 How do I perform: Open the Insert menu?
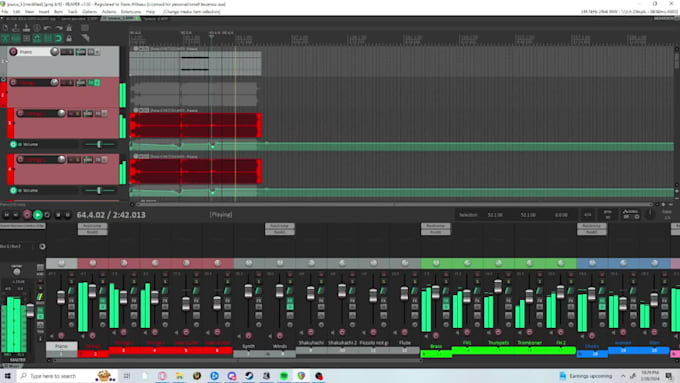(44, 12)
